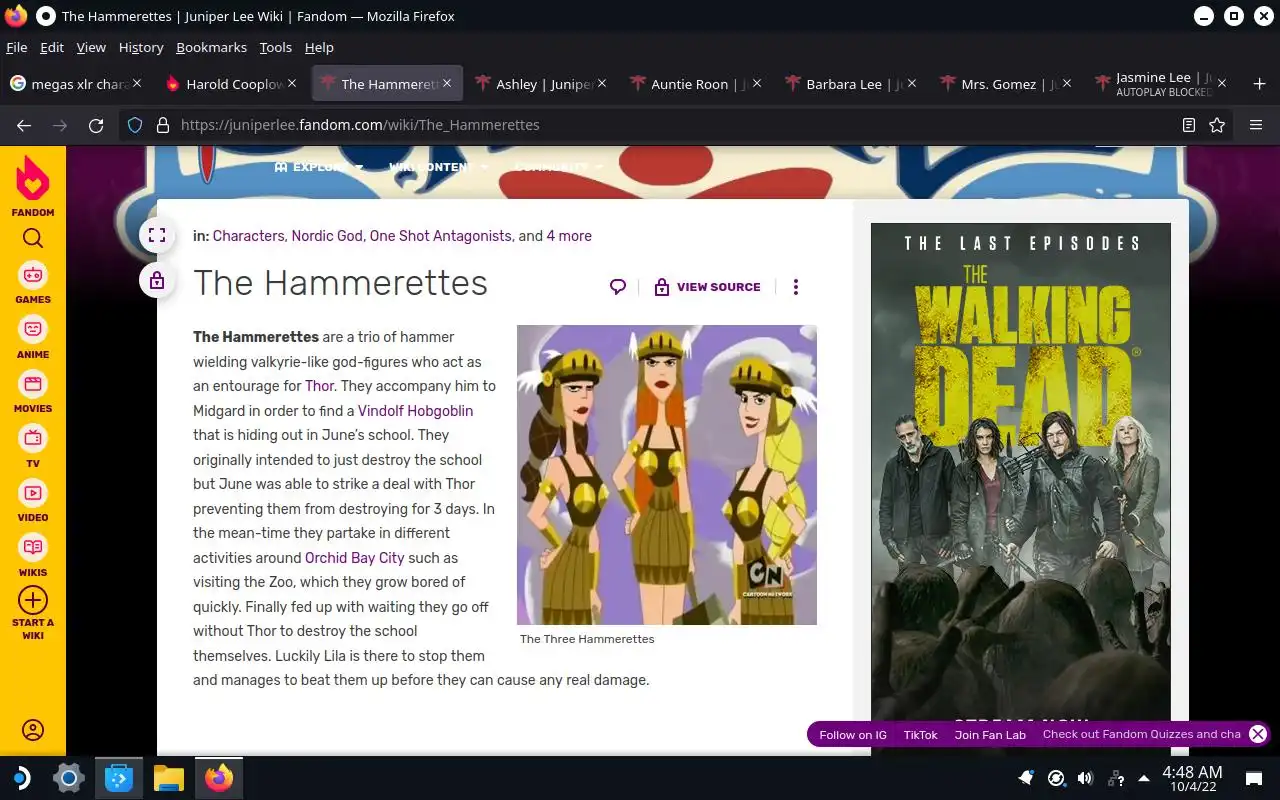The height and width of the screenshot is (800, 1280).
Task: Click the site security padlock icon
Action: click(162, 125)
